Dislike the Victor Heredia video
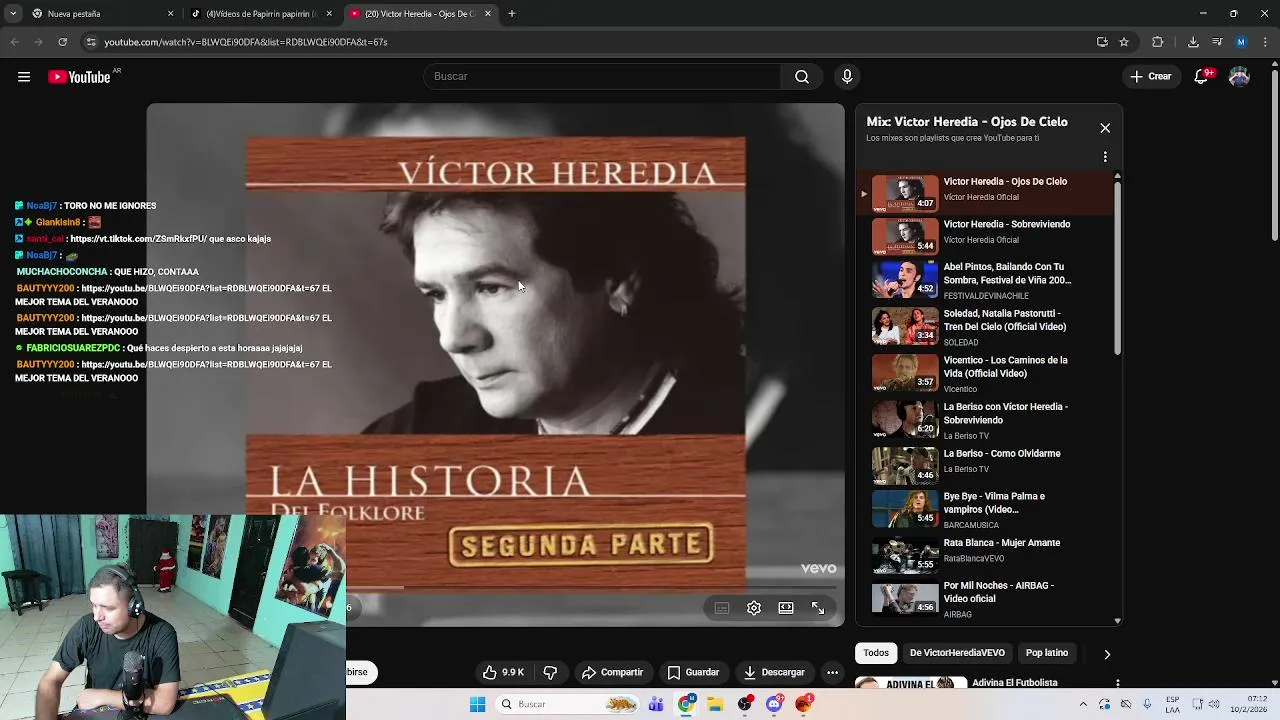Image resolution: width=1280 pixels, height=720 pixels. (550, 672)
